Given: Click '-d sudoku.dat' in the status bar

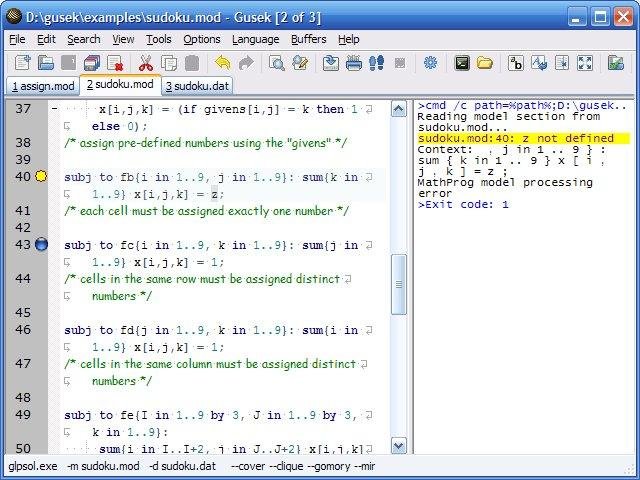Looking at the screenshot, I should pyautogui.click(x=182, y=466).
